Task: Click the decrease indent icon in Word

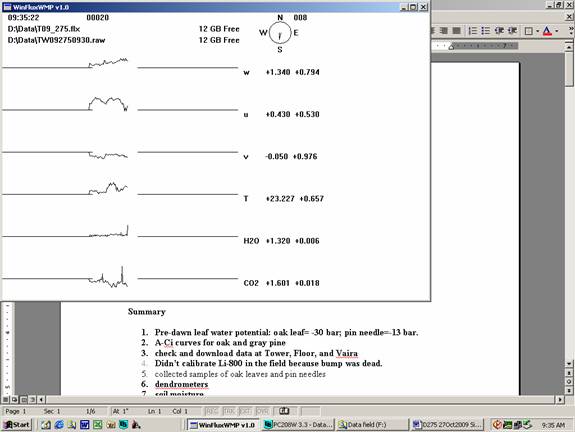Action: point(499,31)
